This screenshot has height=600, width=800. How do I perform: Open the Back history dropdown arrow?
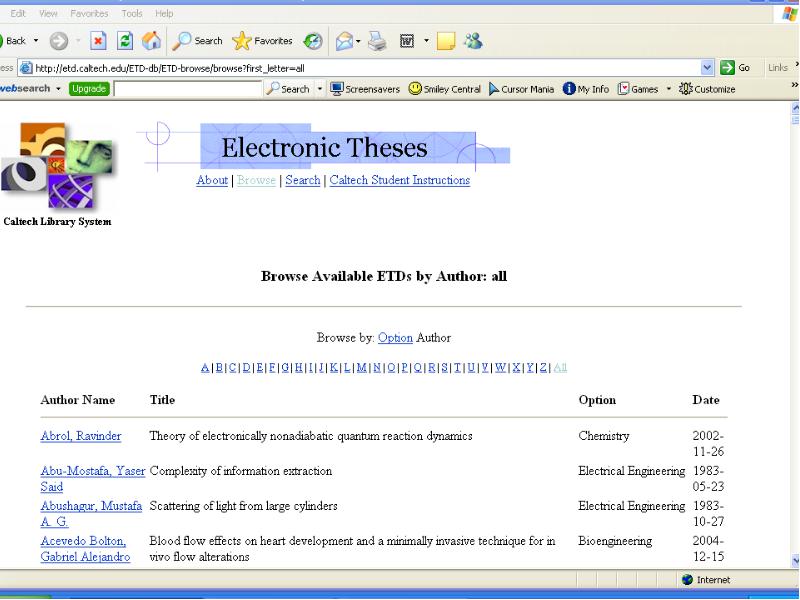pyautogui.click(x=36, y=41)
